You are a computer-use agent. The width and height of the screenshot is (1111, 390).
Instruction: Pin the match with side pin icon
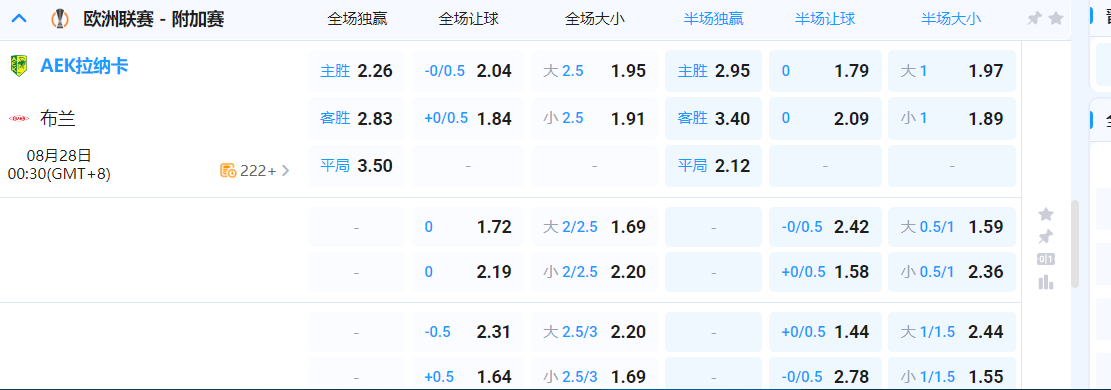click(1046, 237)
